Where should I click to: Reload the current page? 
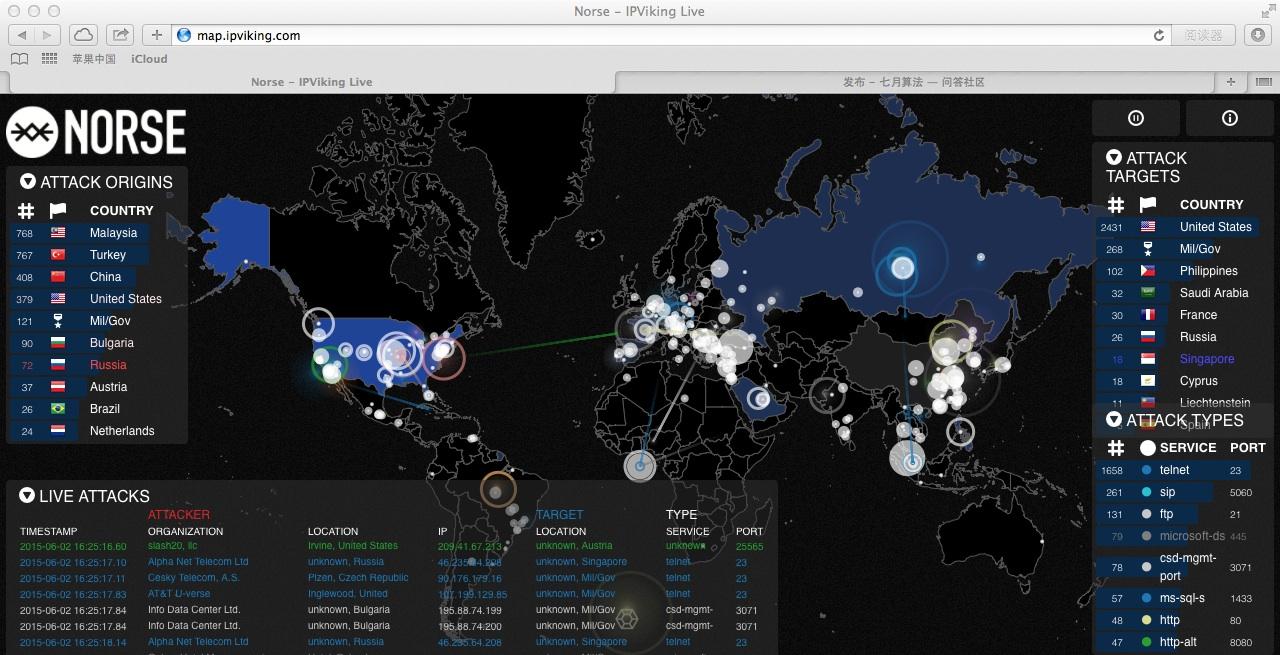tap(1159, 35)
